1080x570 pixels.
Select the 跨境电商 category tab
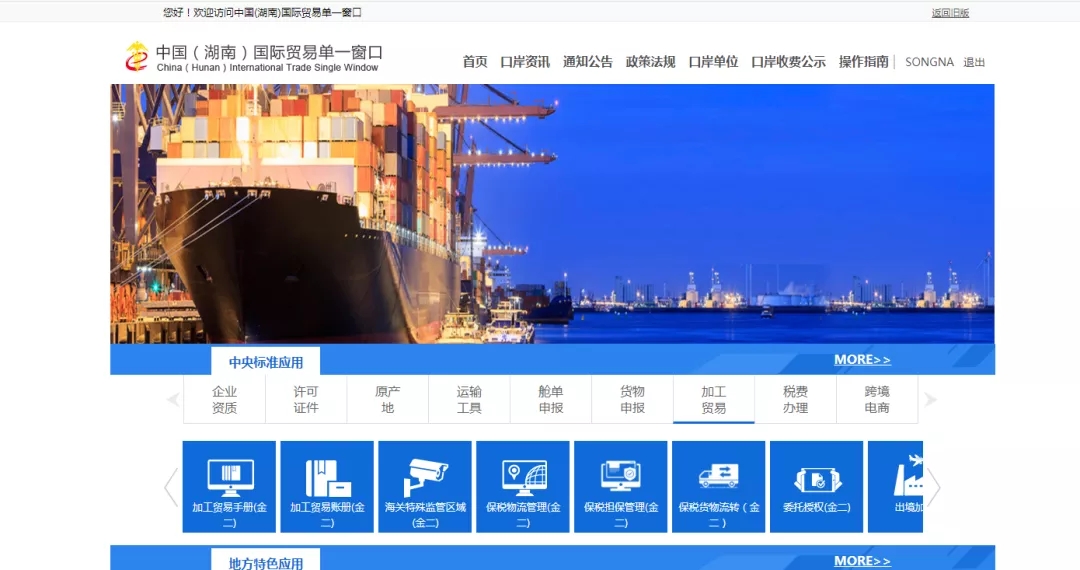click(x=877, y=400)
